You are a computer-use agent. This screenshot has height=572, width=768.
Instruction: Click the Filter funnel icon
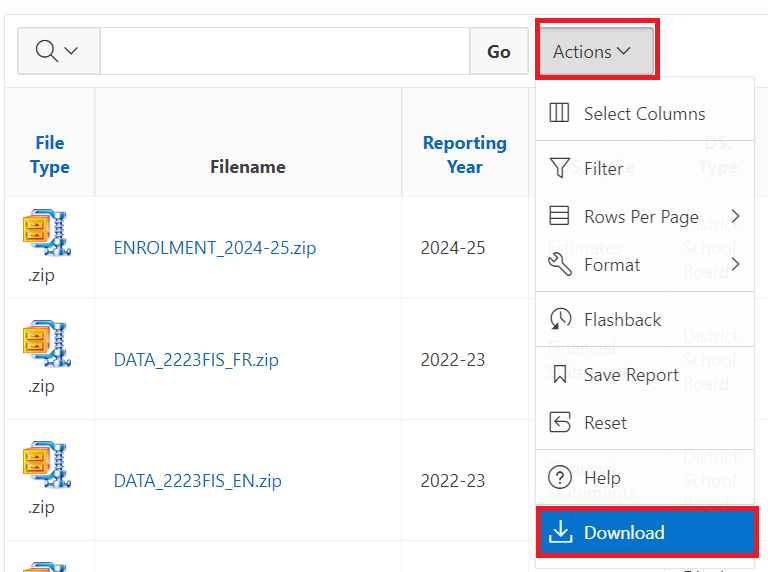click(560, 169)
